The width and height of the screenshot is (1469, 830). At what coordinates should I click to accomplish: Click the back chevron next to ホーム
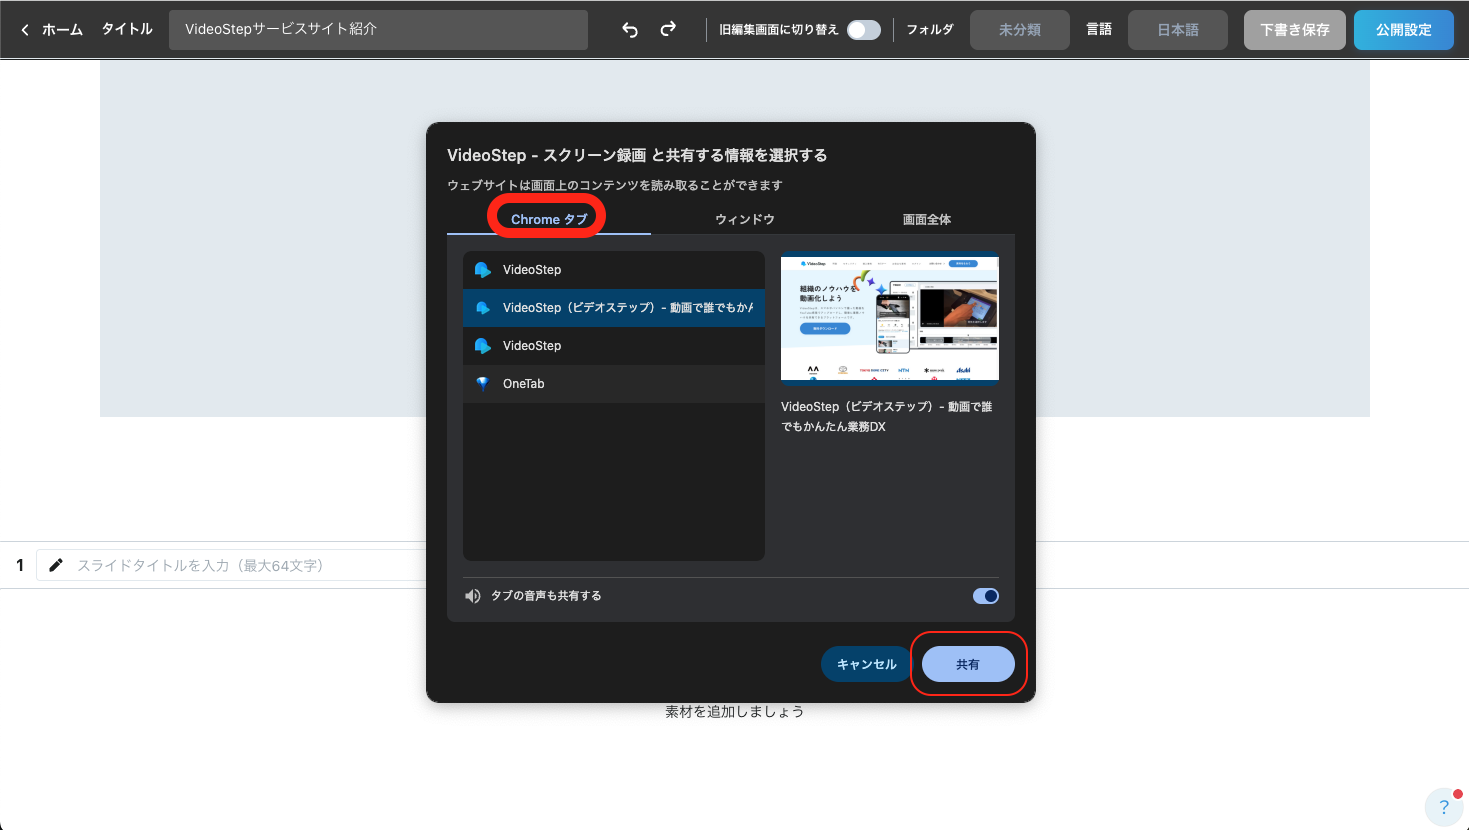coord(25,30)
